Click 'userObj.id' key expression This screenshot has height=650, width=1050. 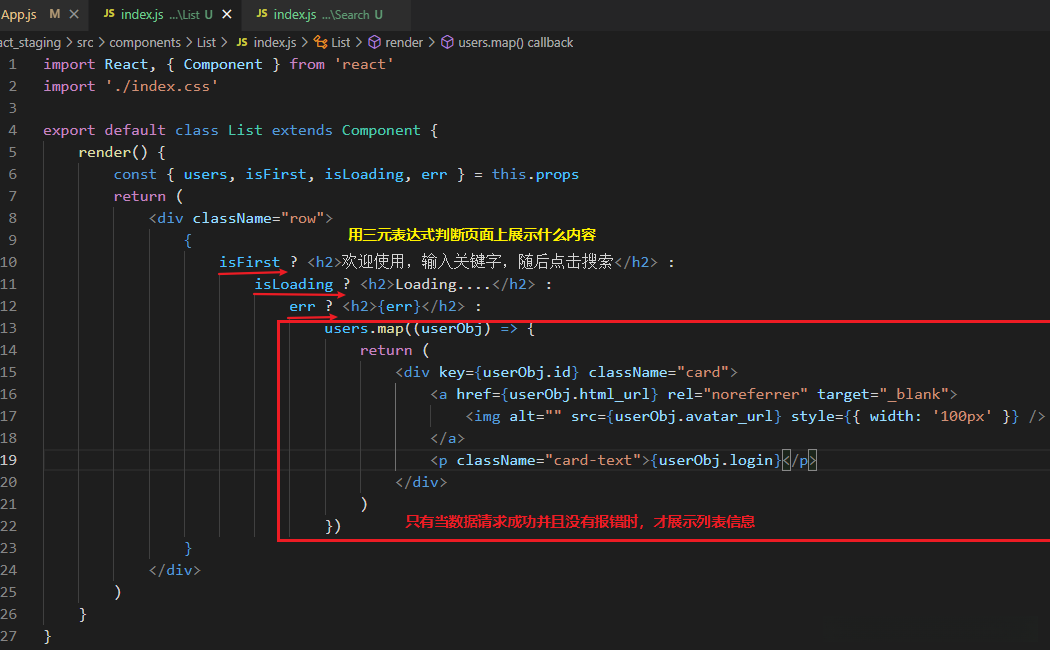pos(526,372)
